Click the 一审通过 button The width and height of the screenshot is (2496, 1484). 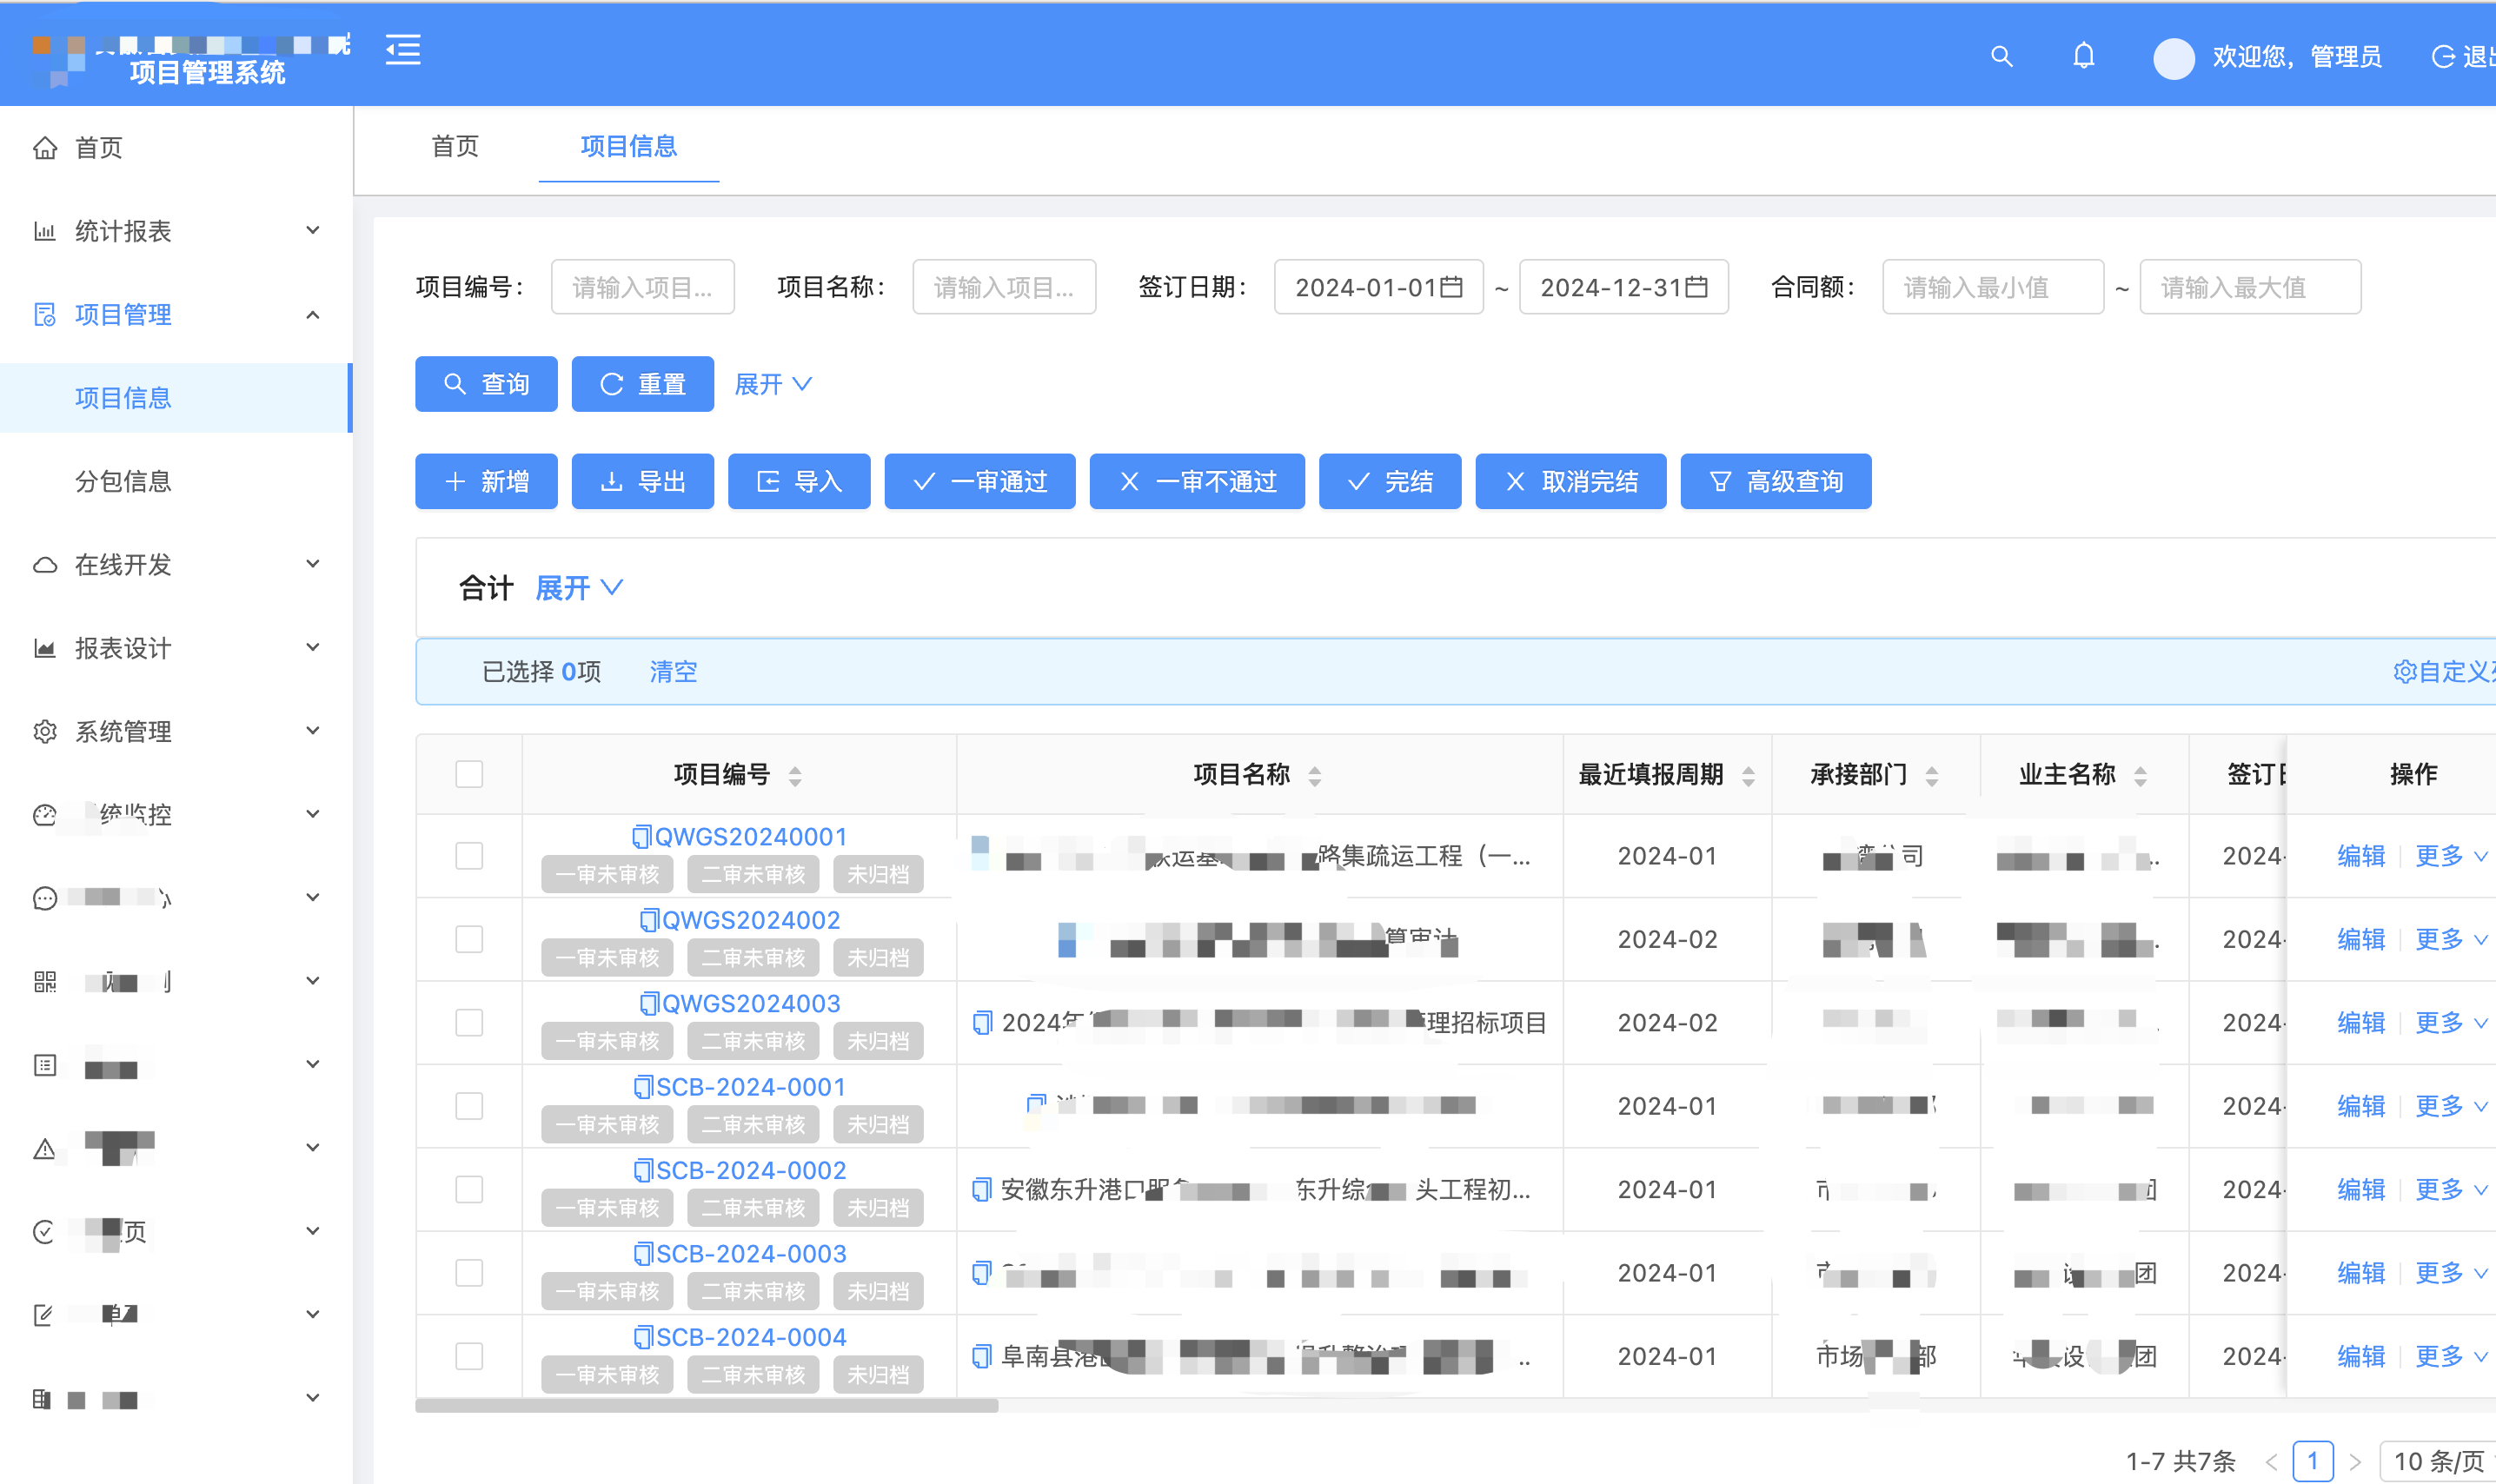click(x=980, y=481)
